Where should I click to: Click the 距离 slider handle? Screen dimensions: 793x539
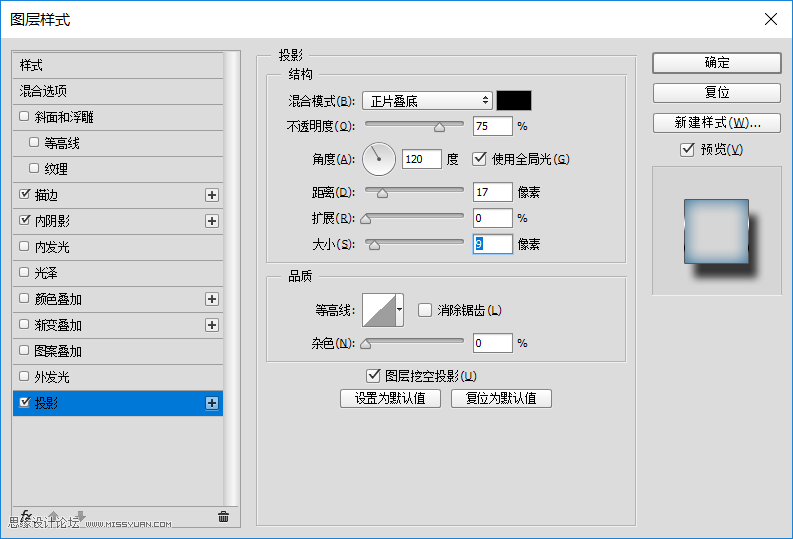point(382,193)
